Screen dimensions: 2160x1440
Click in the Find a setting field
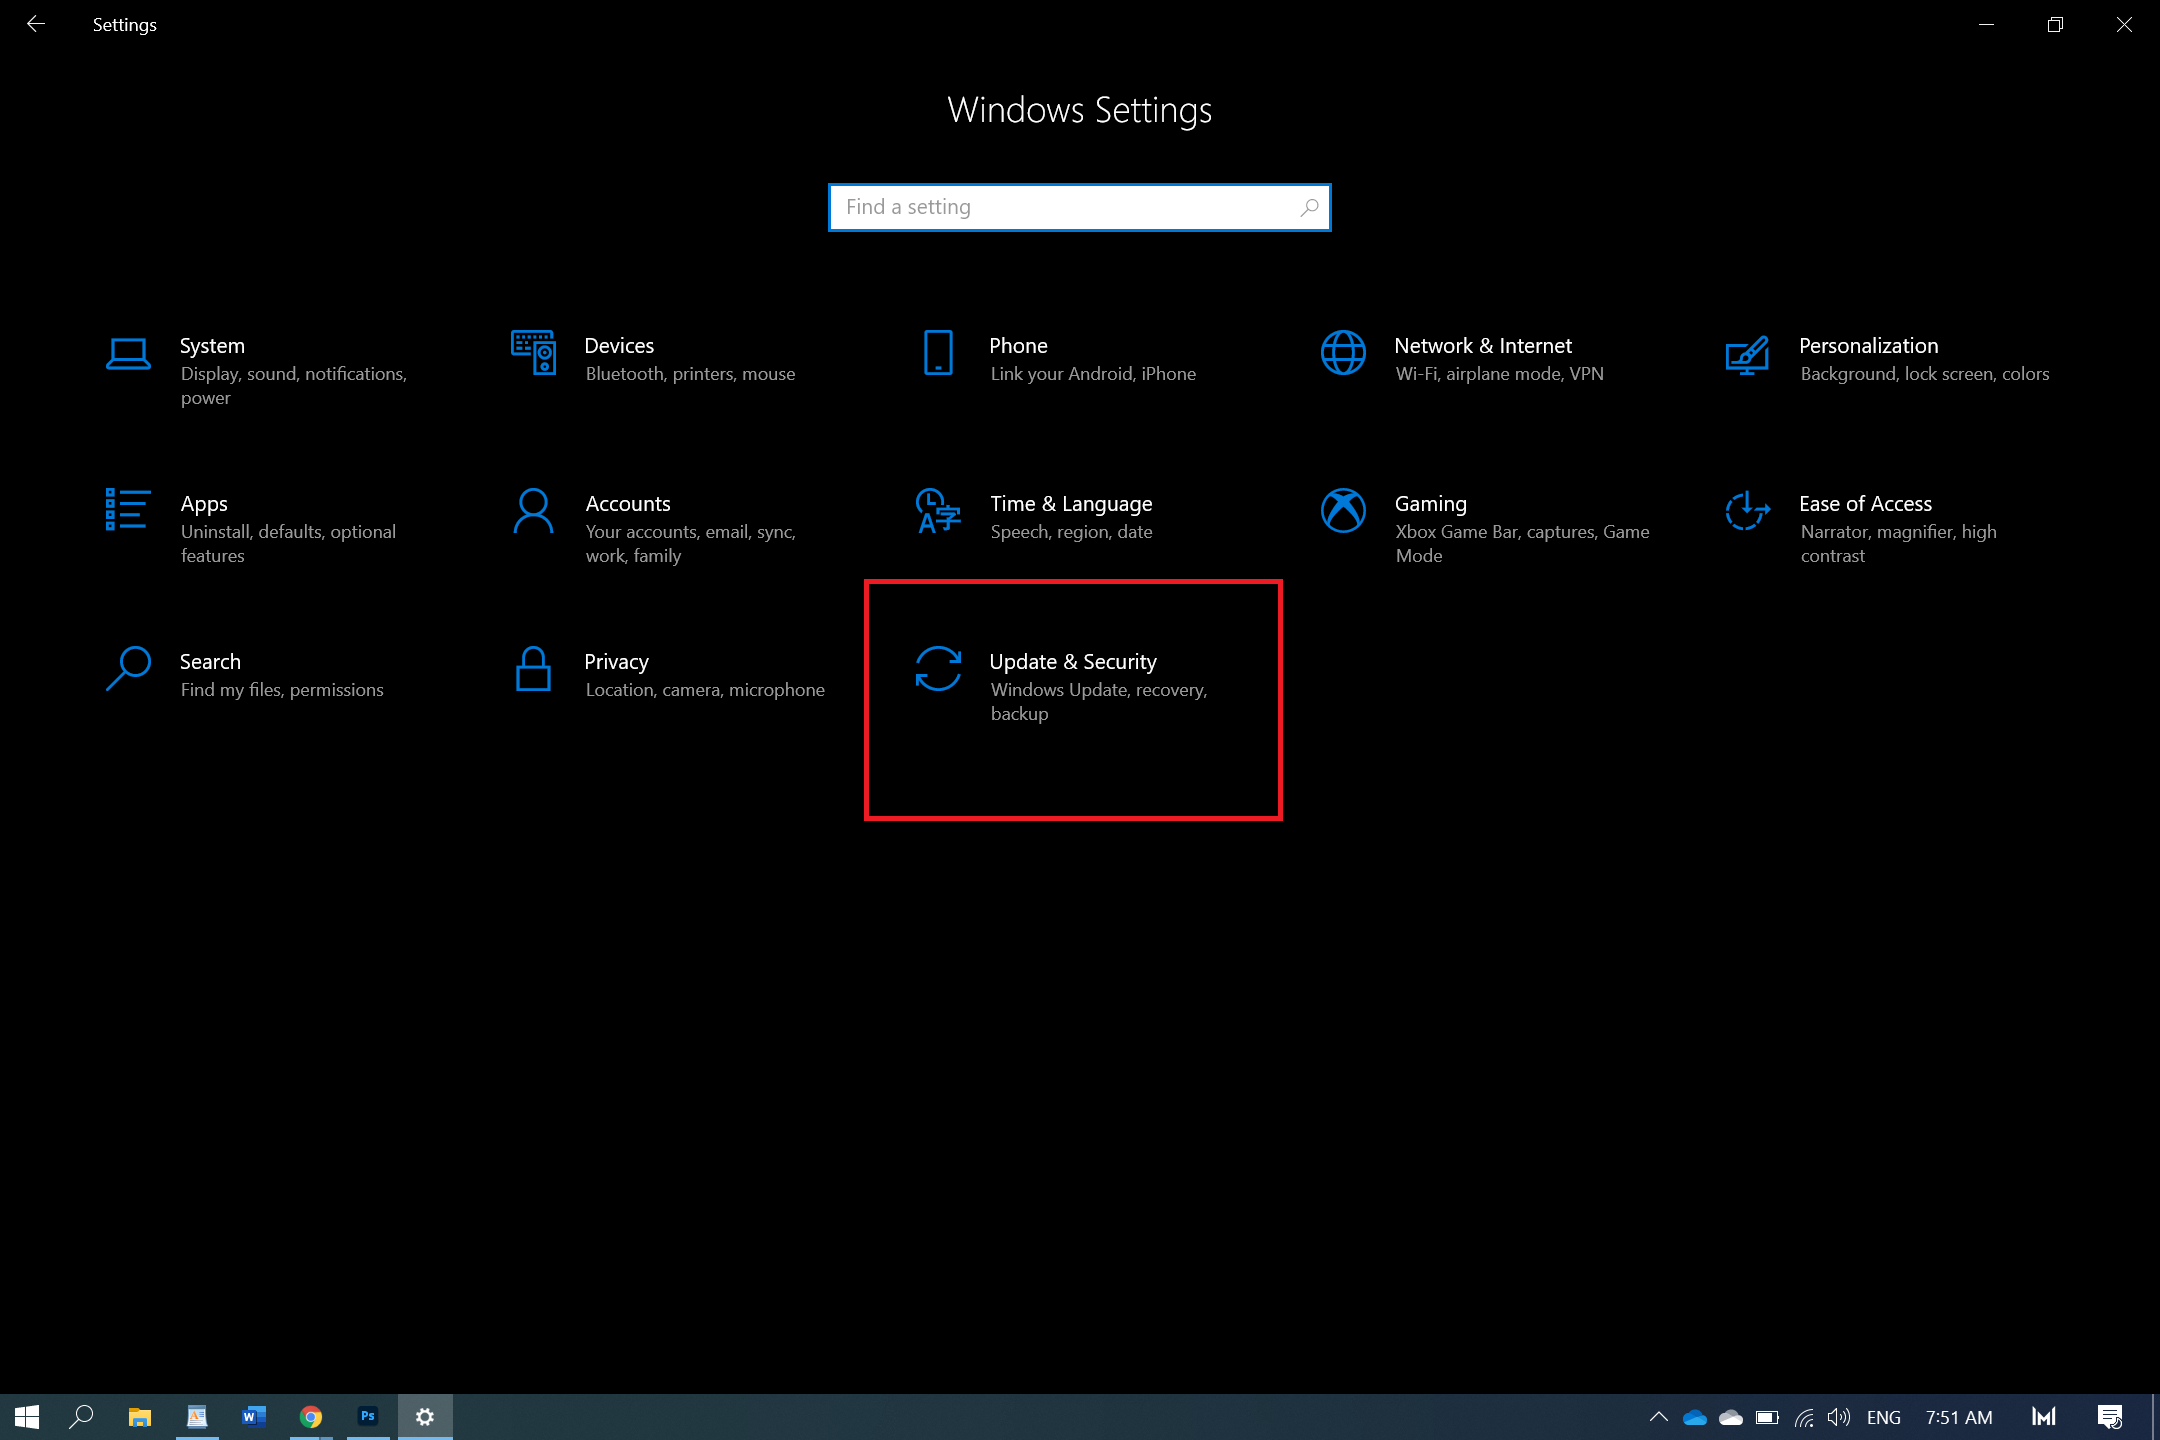1079,207
